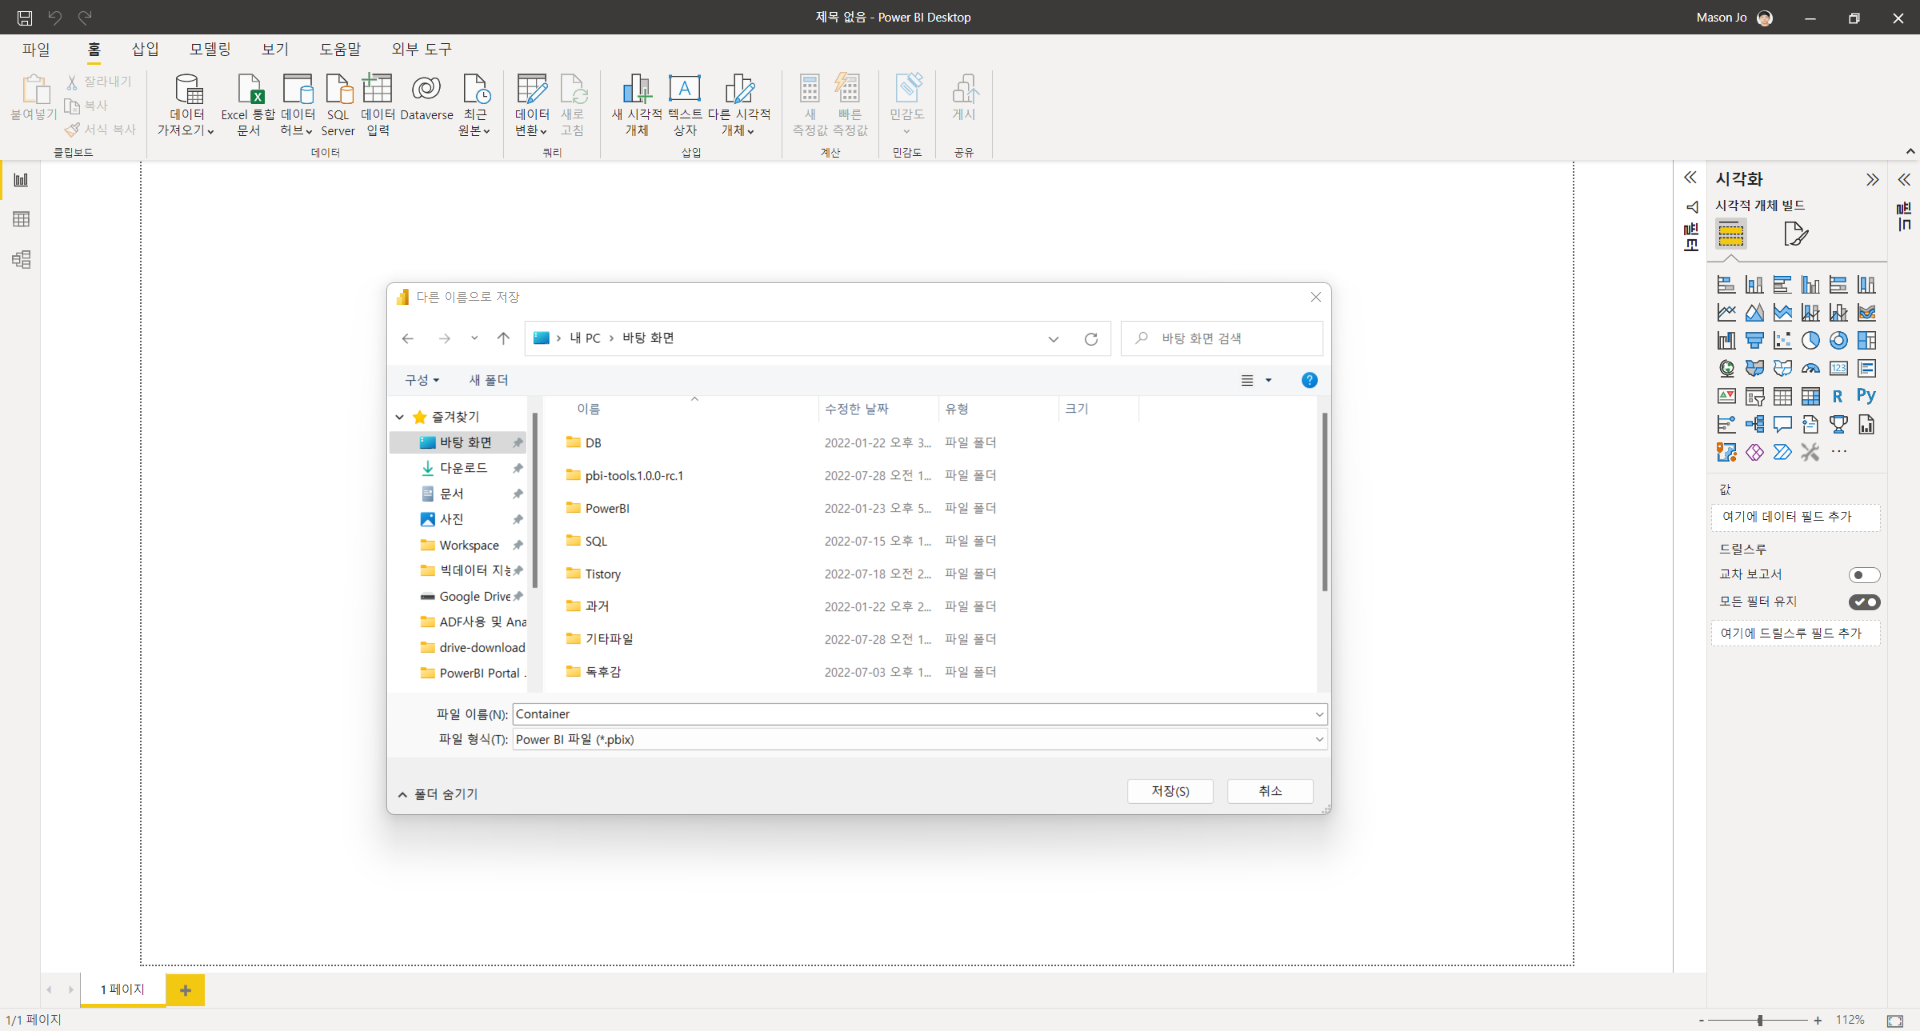Image resolution: width=1920 pixels, height=1031 pixels.
Task: Toggle the 모든 필터 유지 switch
Action: (x=1864, y=602)
